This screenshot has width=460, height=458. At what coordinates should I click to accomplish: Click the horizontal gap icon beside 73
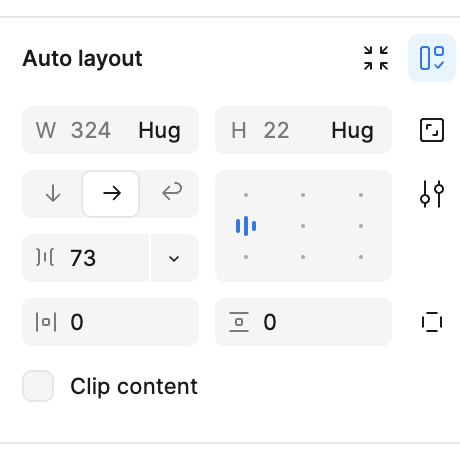click(x=45, y=258)
